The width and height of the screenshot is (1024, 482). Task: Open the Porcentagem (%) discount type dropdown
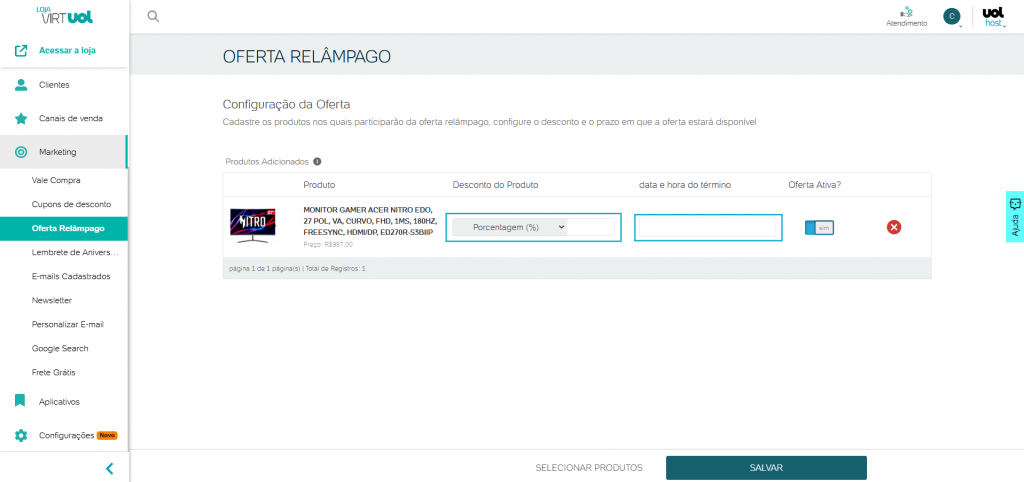510,227
